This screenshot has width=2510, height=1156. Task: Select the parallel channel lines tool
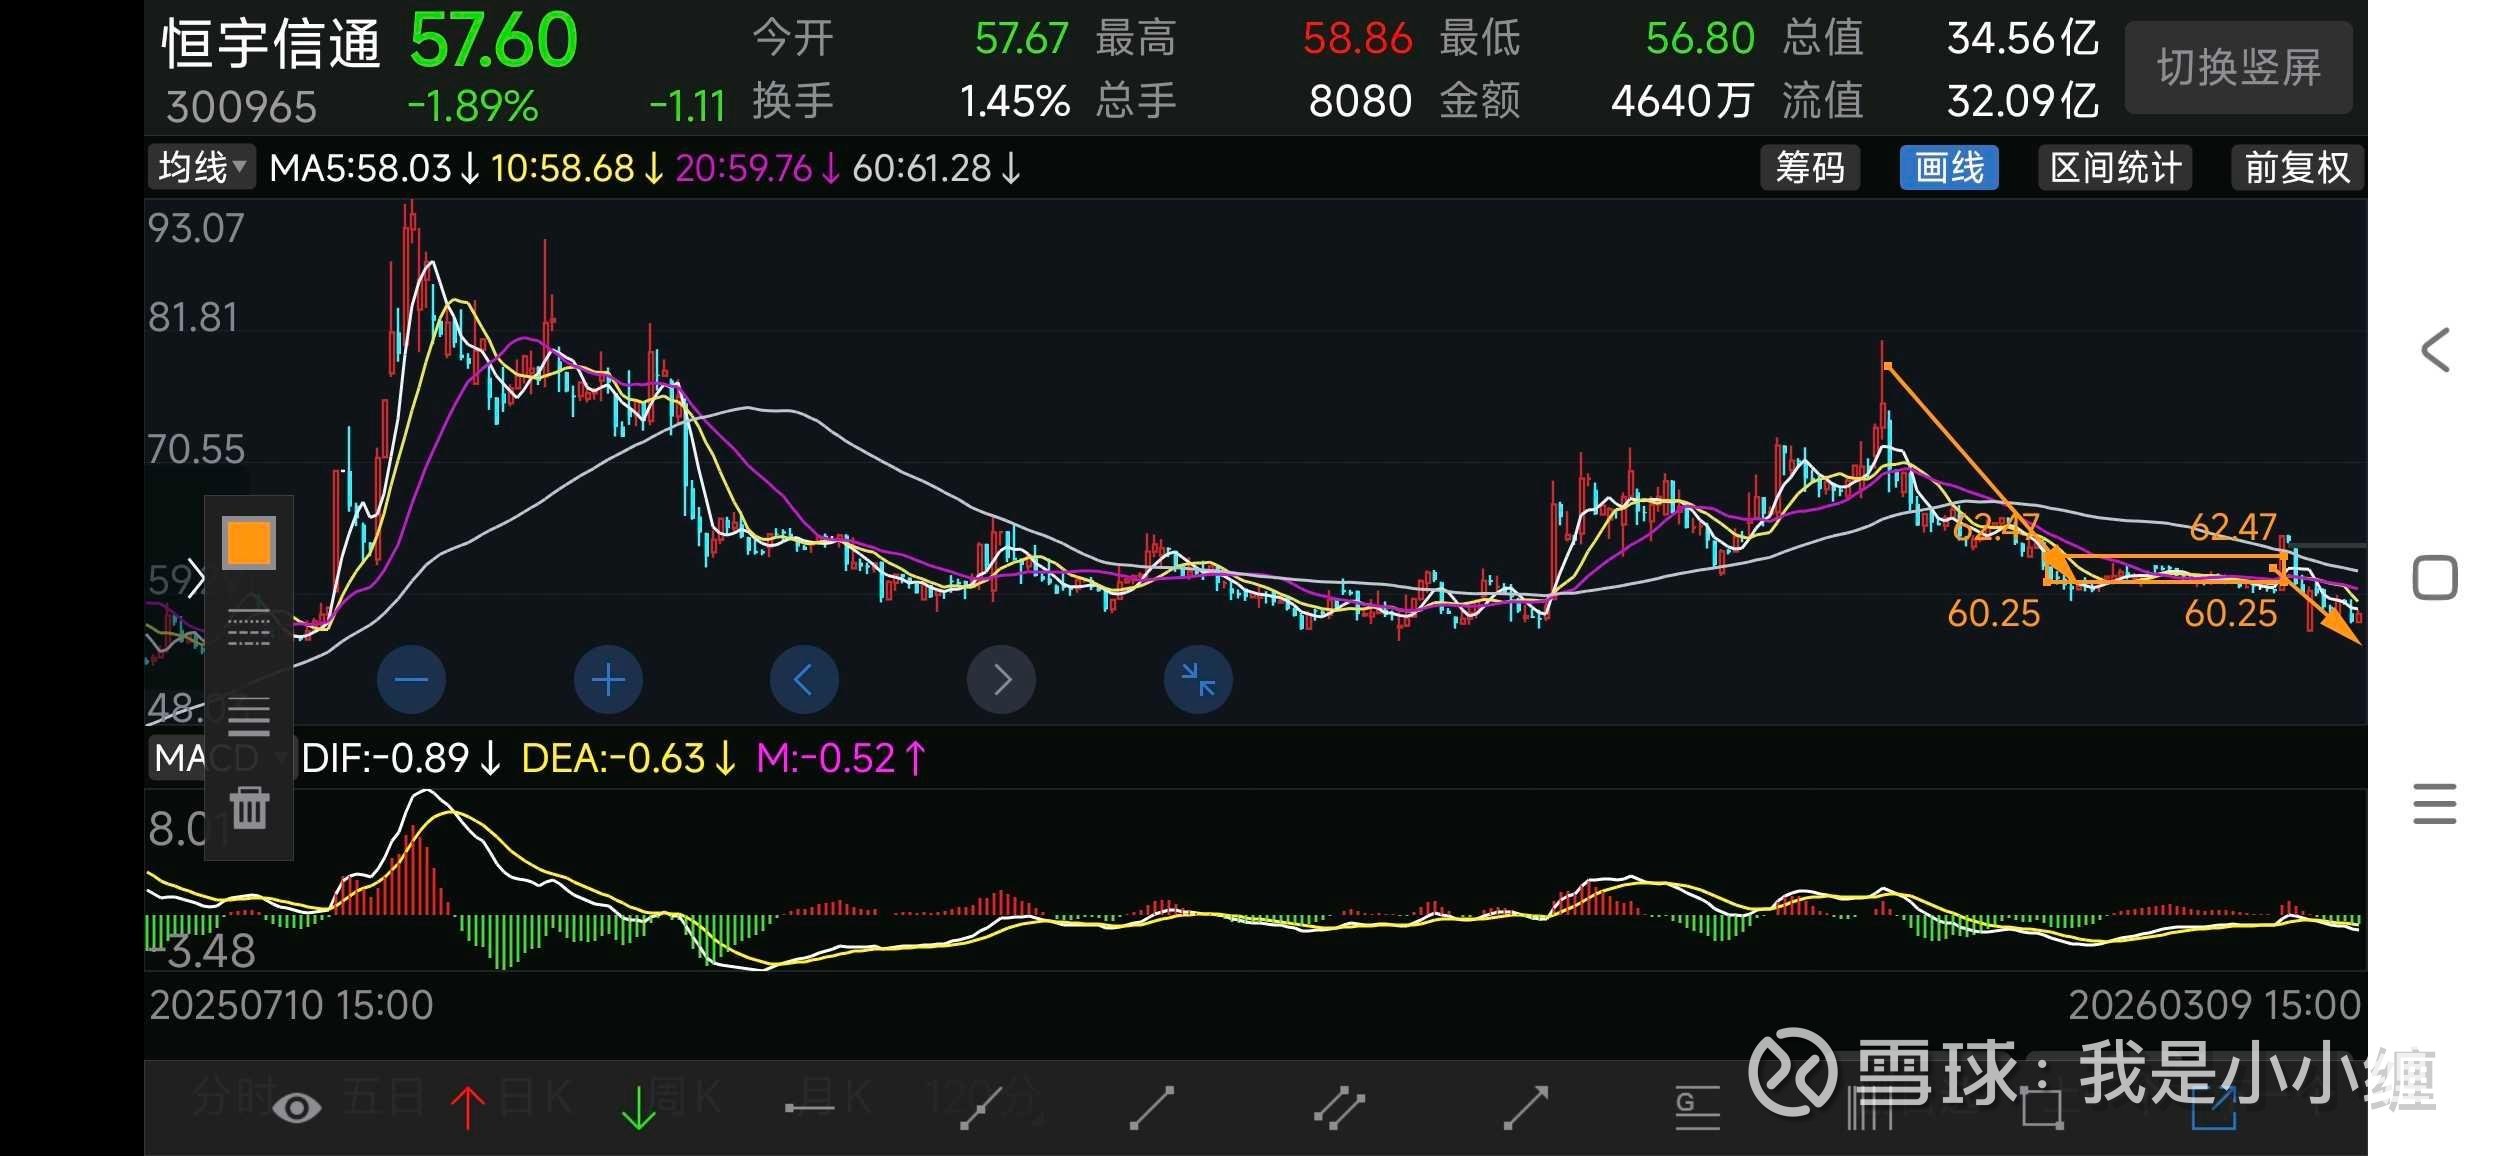(1339, 1108)
